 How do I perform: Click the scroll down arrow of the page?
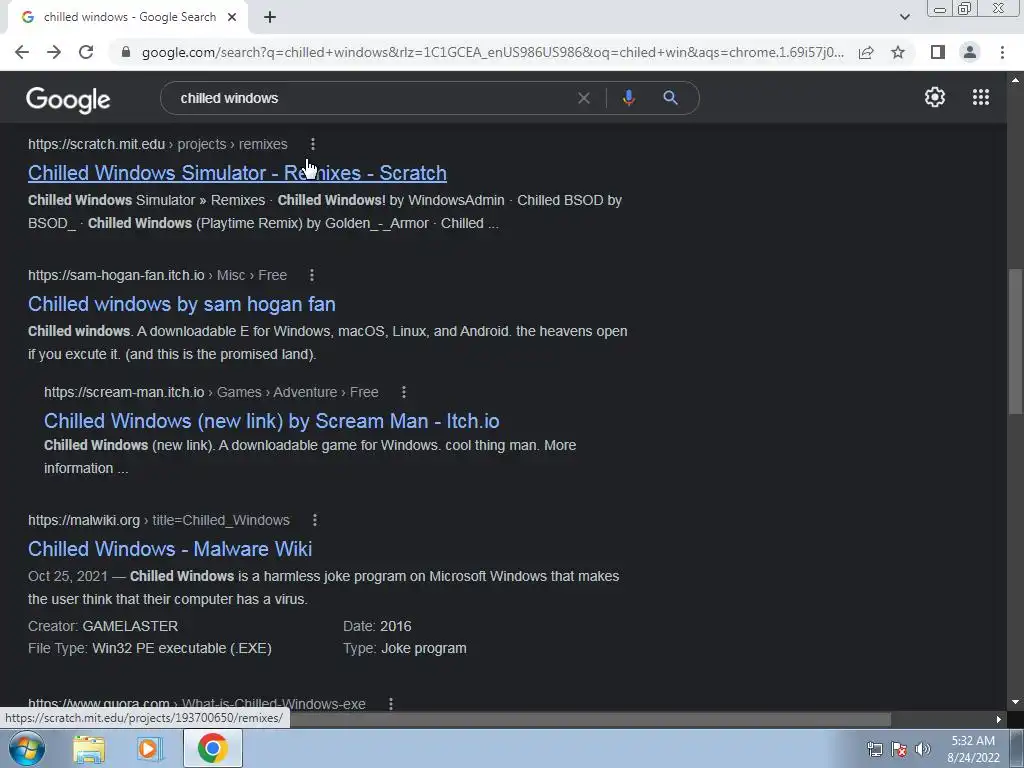coord(1015,703)
